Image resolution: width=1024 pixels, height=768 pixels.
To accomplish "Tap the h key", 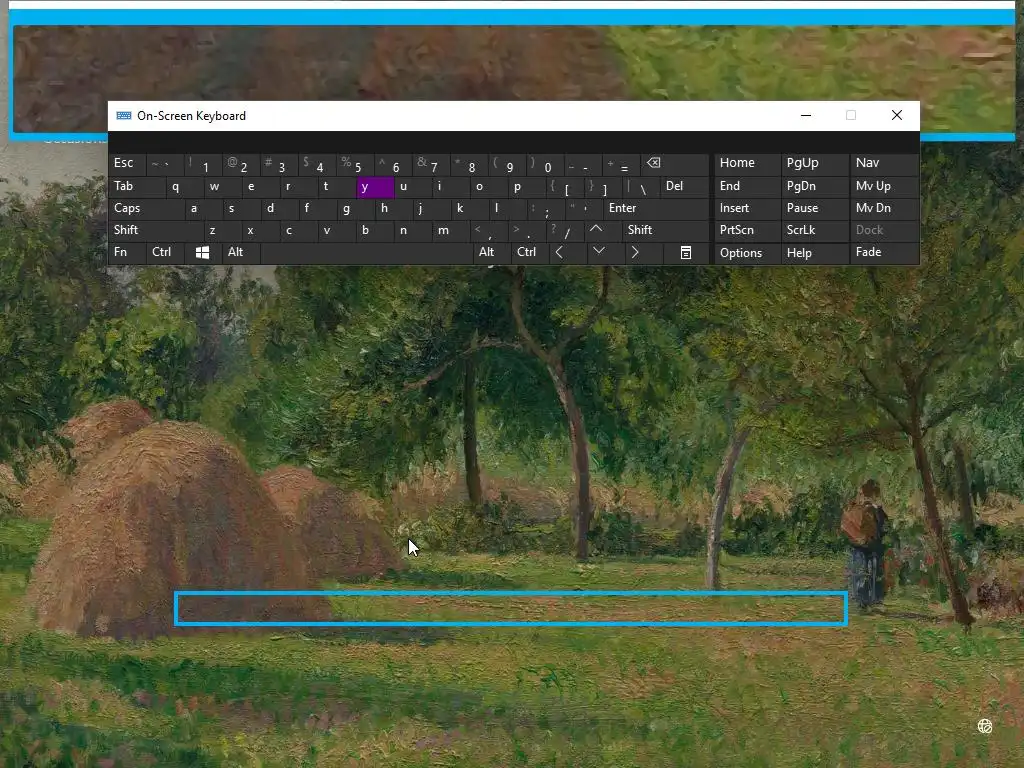I will [393, 208].
